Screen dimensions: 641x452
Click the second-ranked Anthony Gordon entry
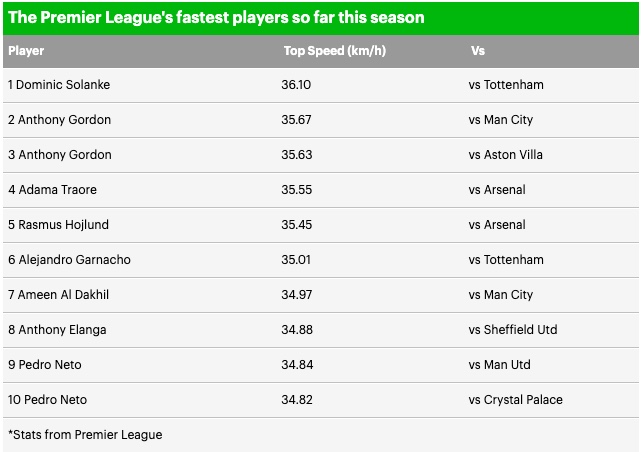(60, 120)
